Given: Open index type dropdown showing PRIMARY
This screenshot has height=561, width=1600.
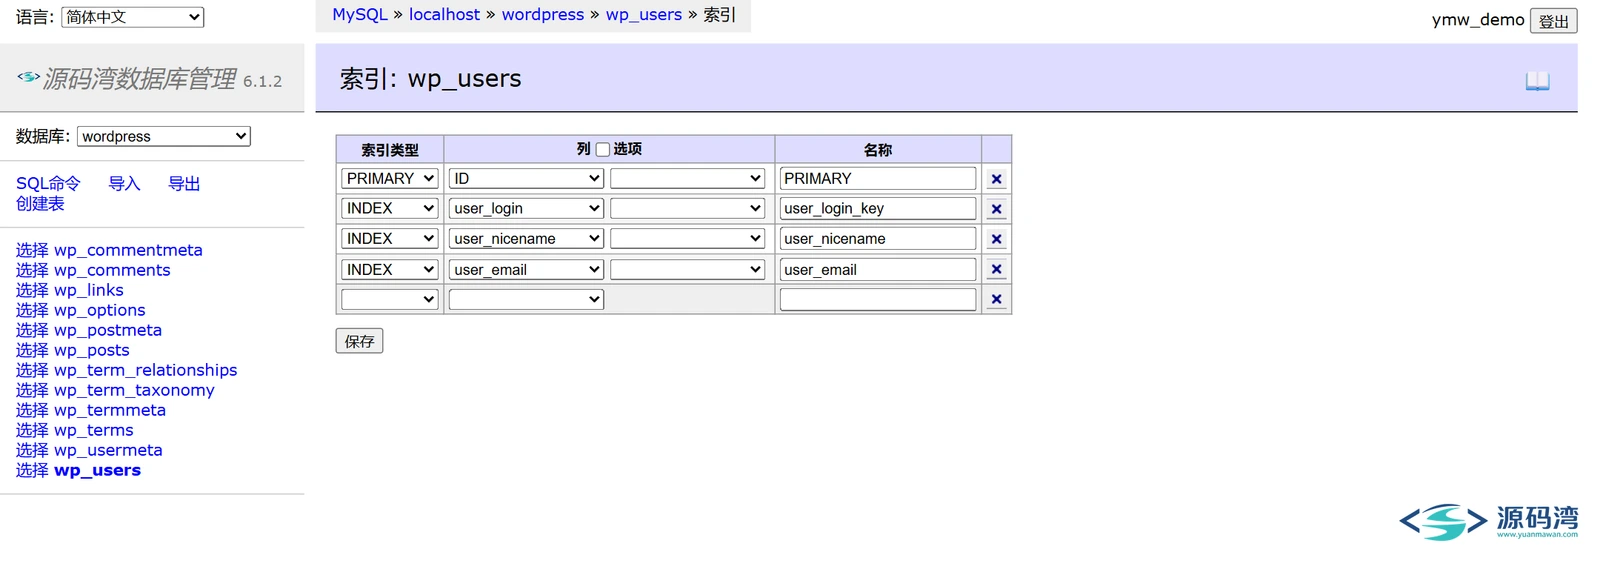Looking at the screenshot, I should click(x=390, y=178).
